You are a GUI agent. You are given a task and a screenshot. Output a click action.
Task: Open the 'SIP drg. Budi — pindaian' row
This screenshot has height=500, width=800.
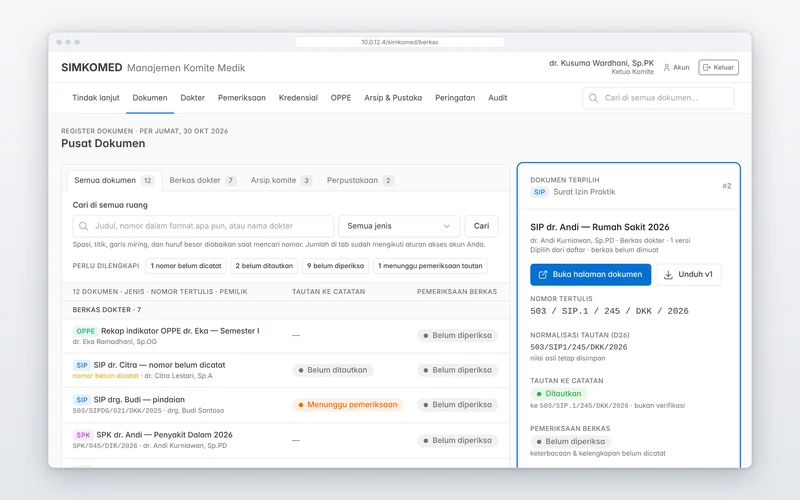click(285, 405)
